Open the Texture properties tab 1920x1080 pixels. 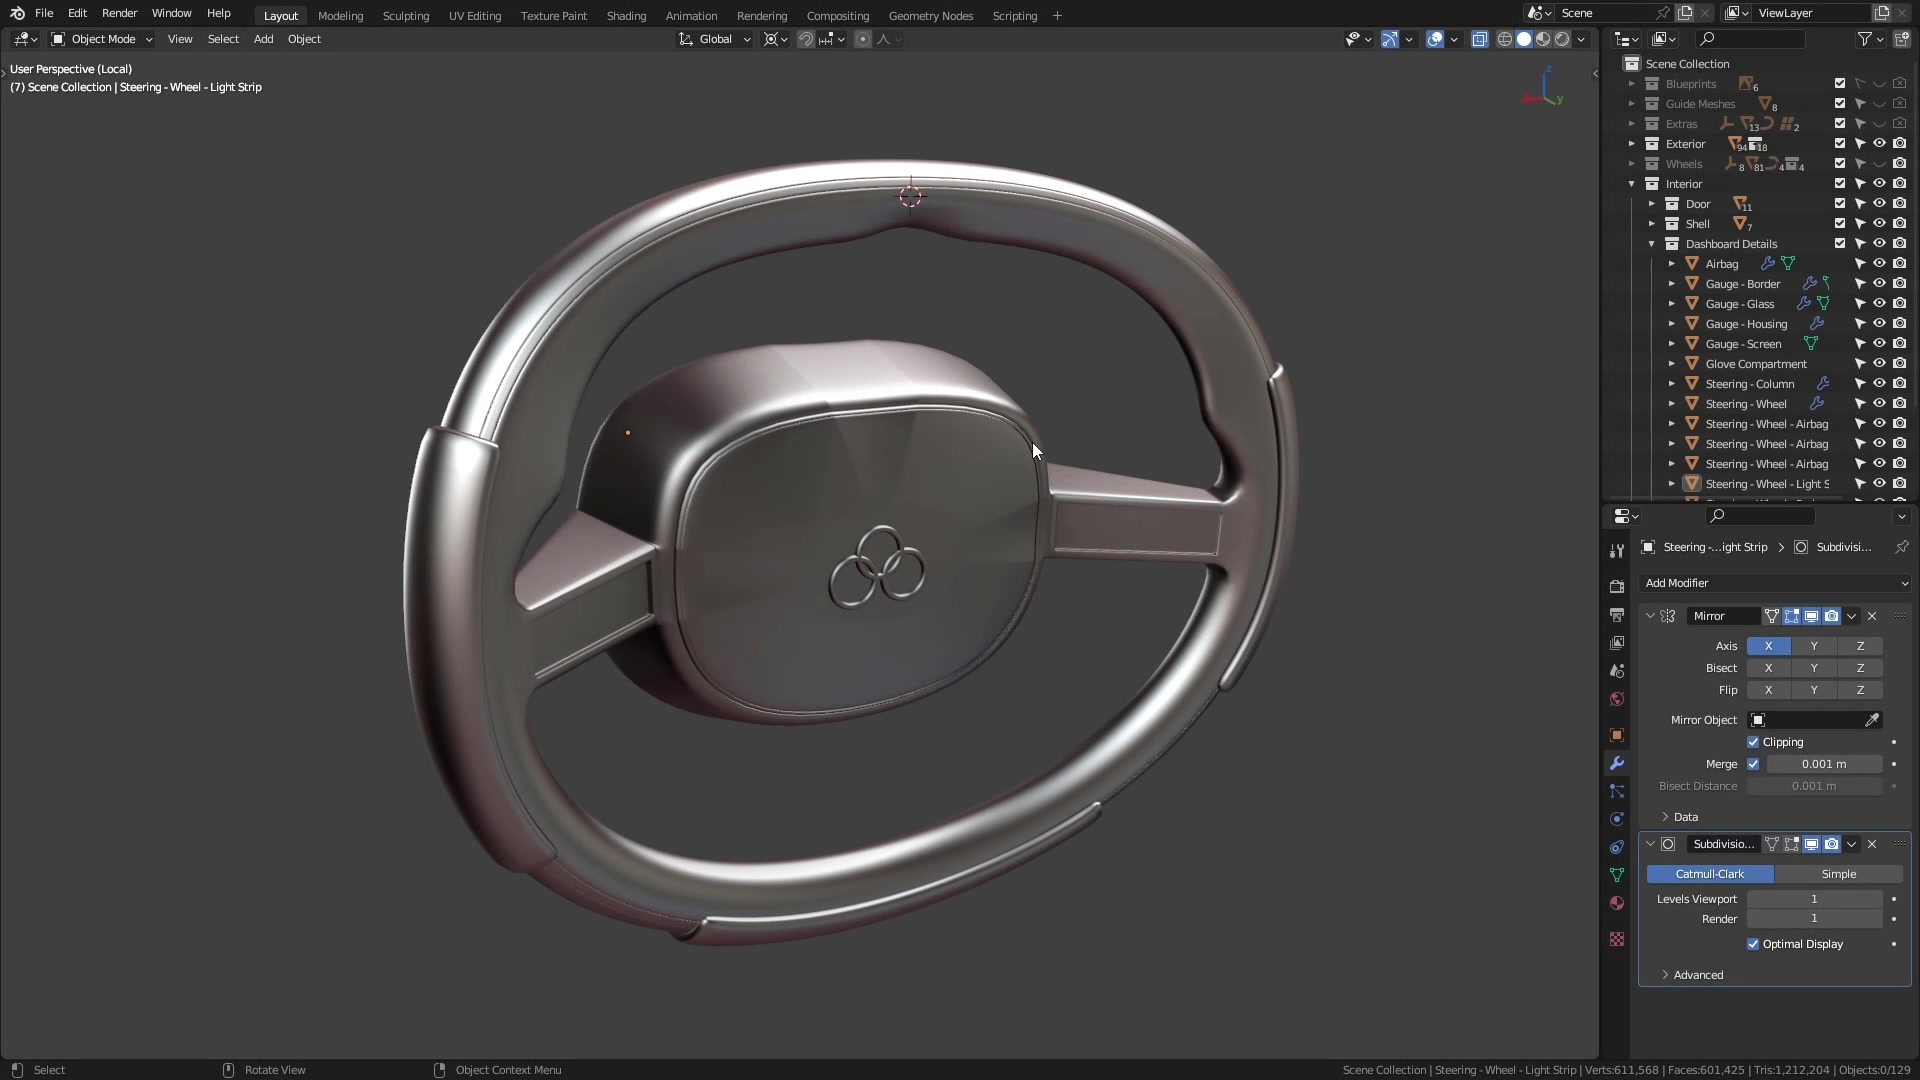[1617, 939]
